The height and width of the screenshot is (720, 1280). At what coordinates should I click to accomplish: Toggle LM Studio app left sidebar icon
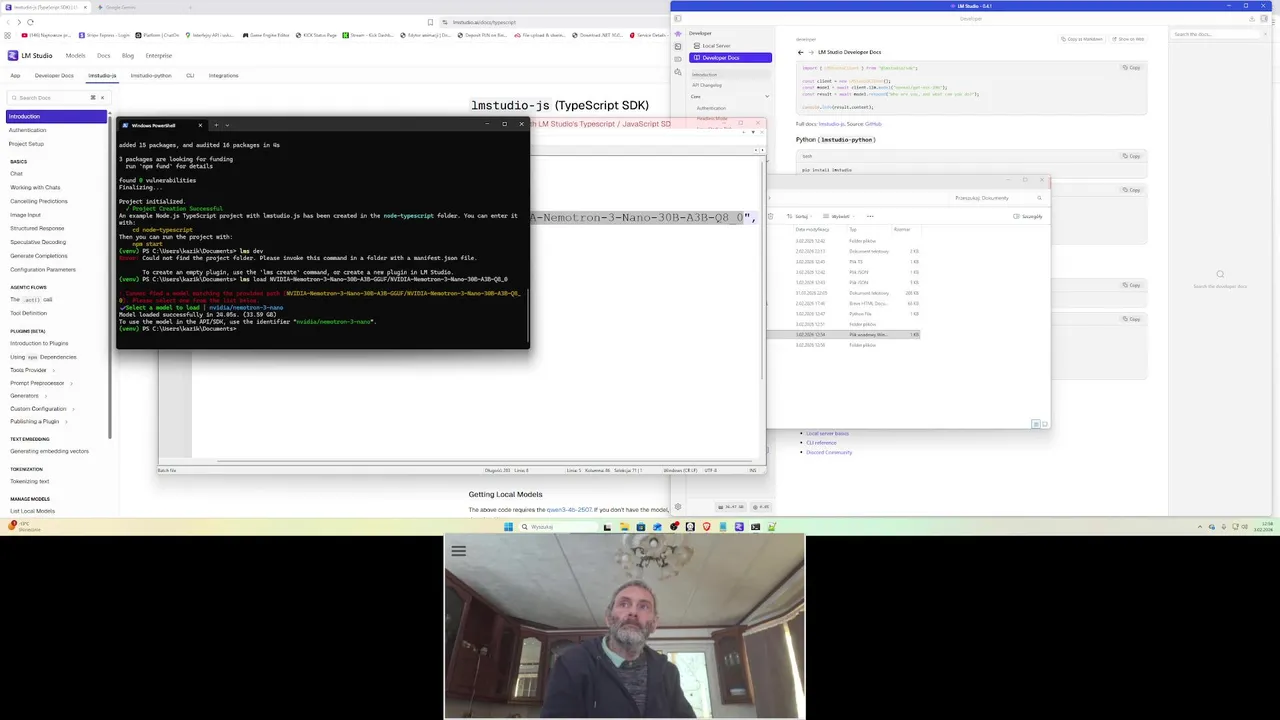677,19
